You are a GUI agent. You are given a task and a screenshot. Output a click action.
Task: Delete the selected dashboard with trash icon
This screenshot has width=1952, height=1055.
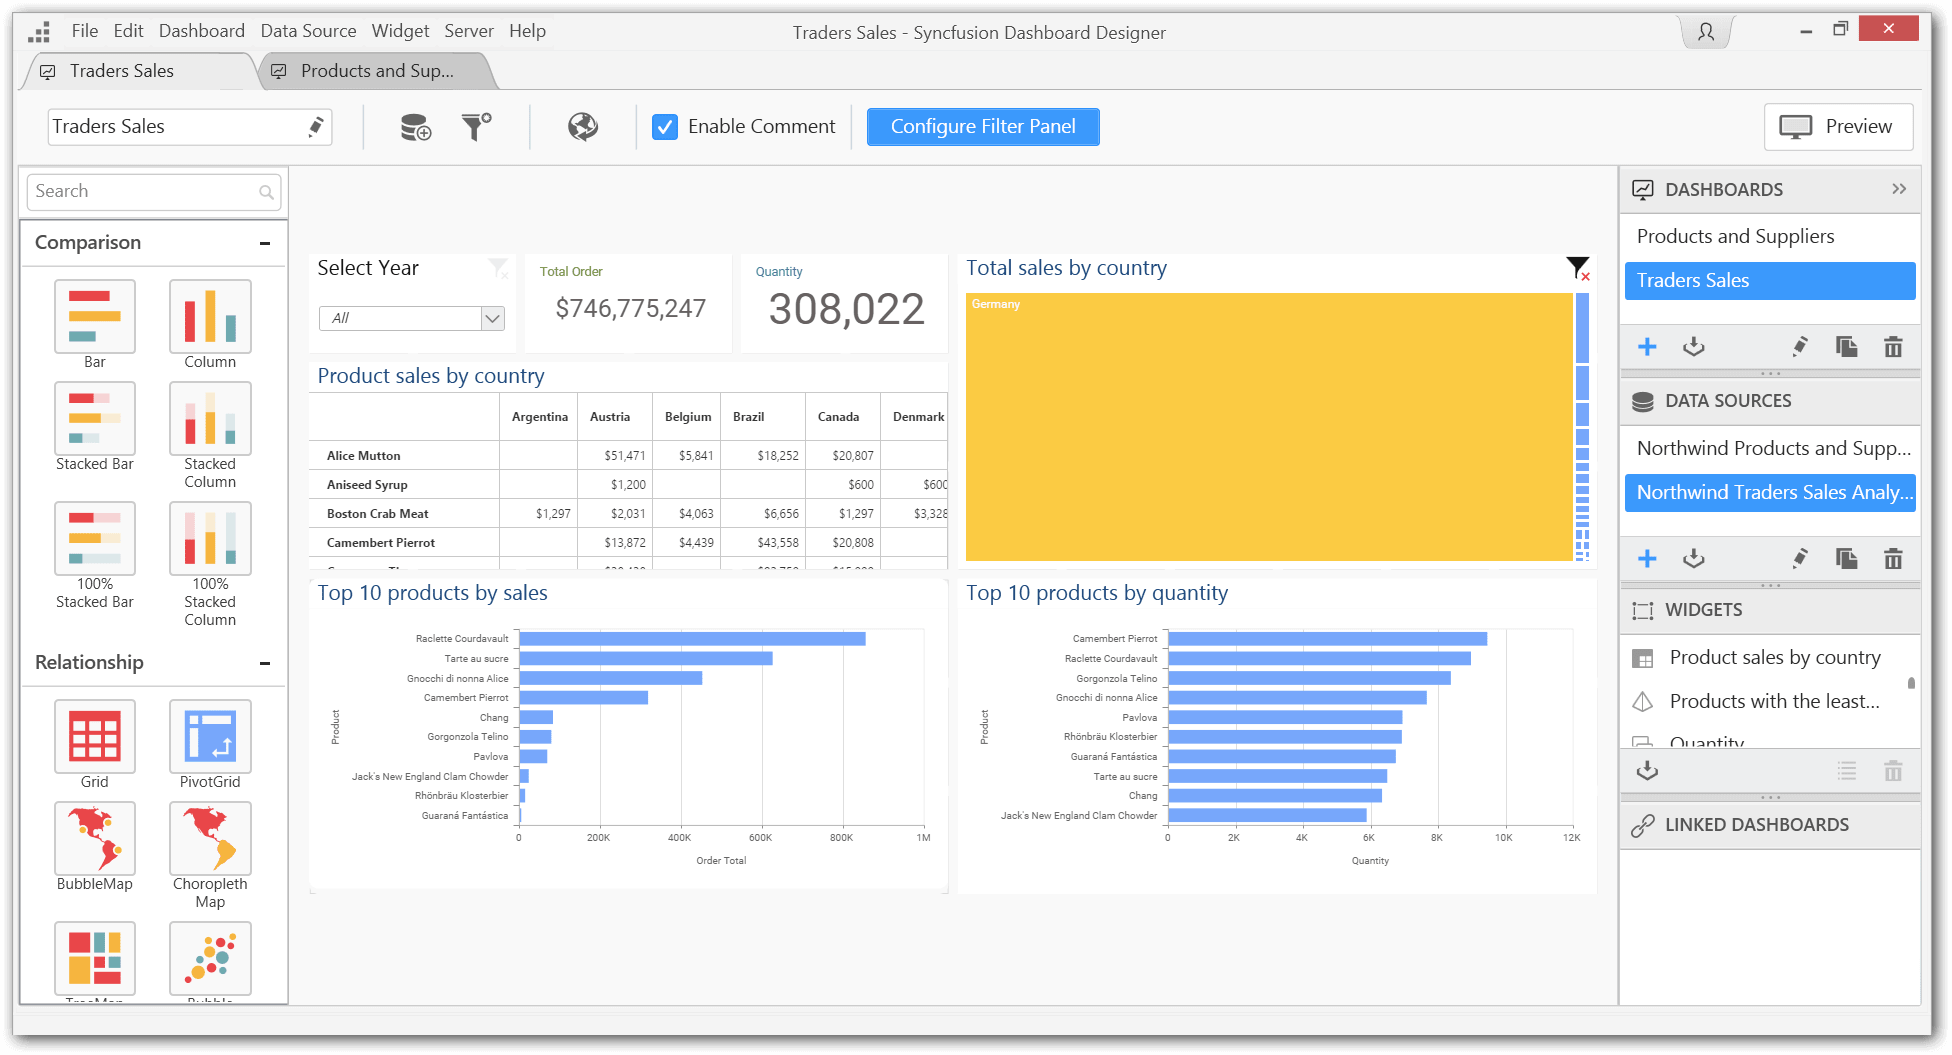click(x=1892, y=347)
